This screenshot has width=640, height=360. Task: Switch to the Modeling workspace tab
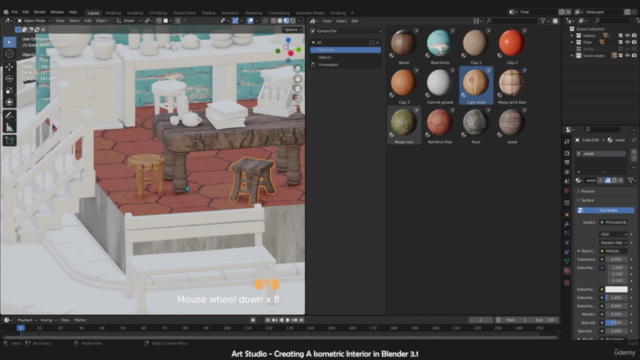113,13
